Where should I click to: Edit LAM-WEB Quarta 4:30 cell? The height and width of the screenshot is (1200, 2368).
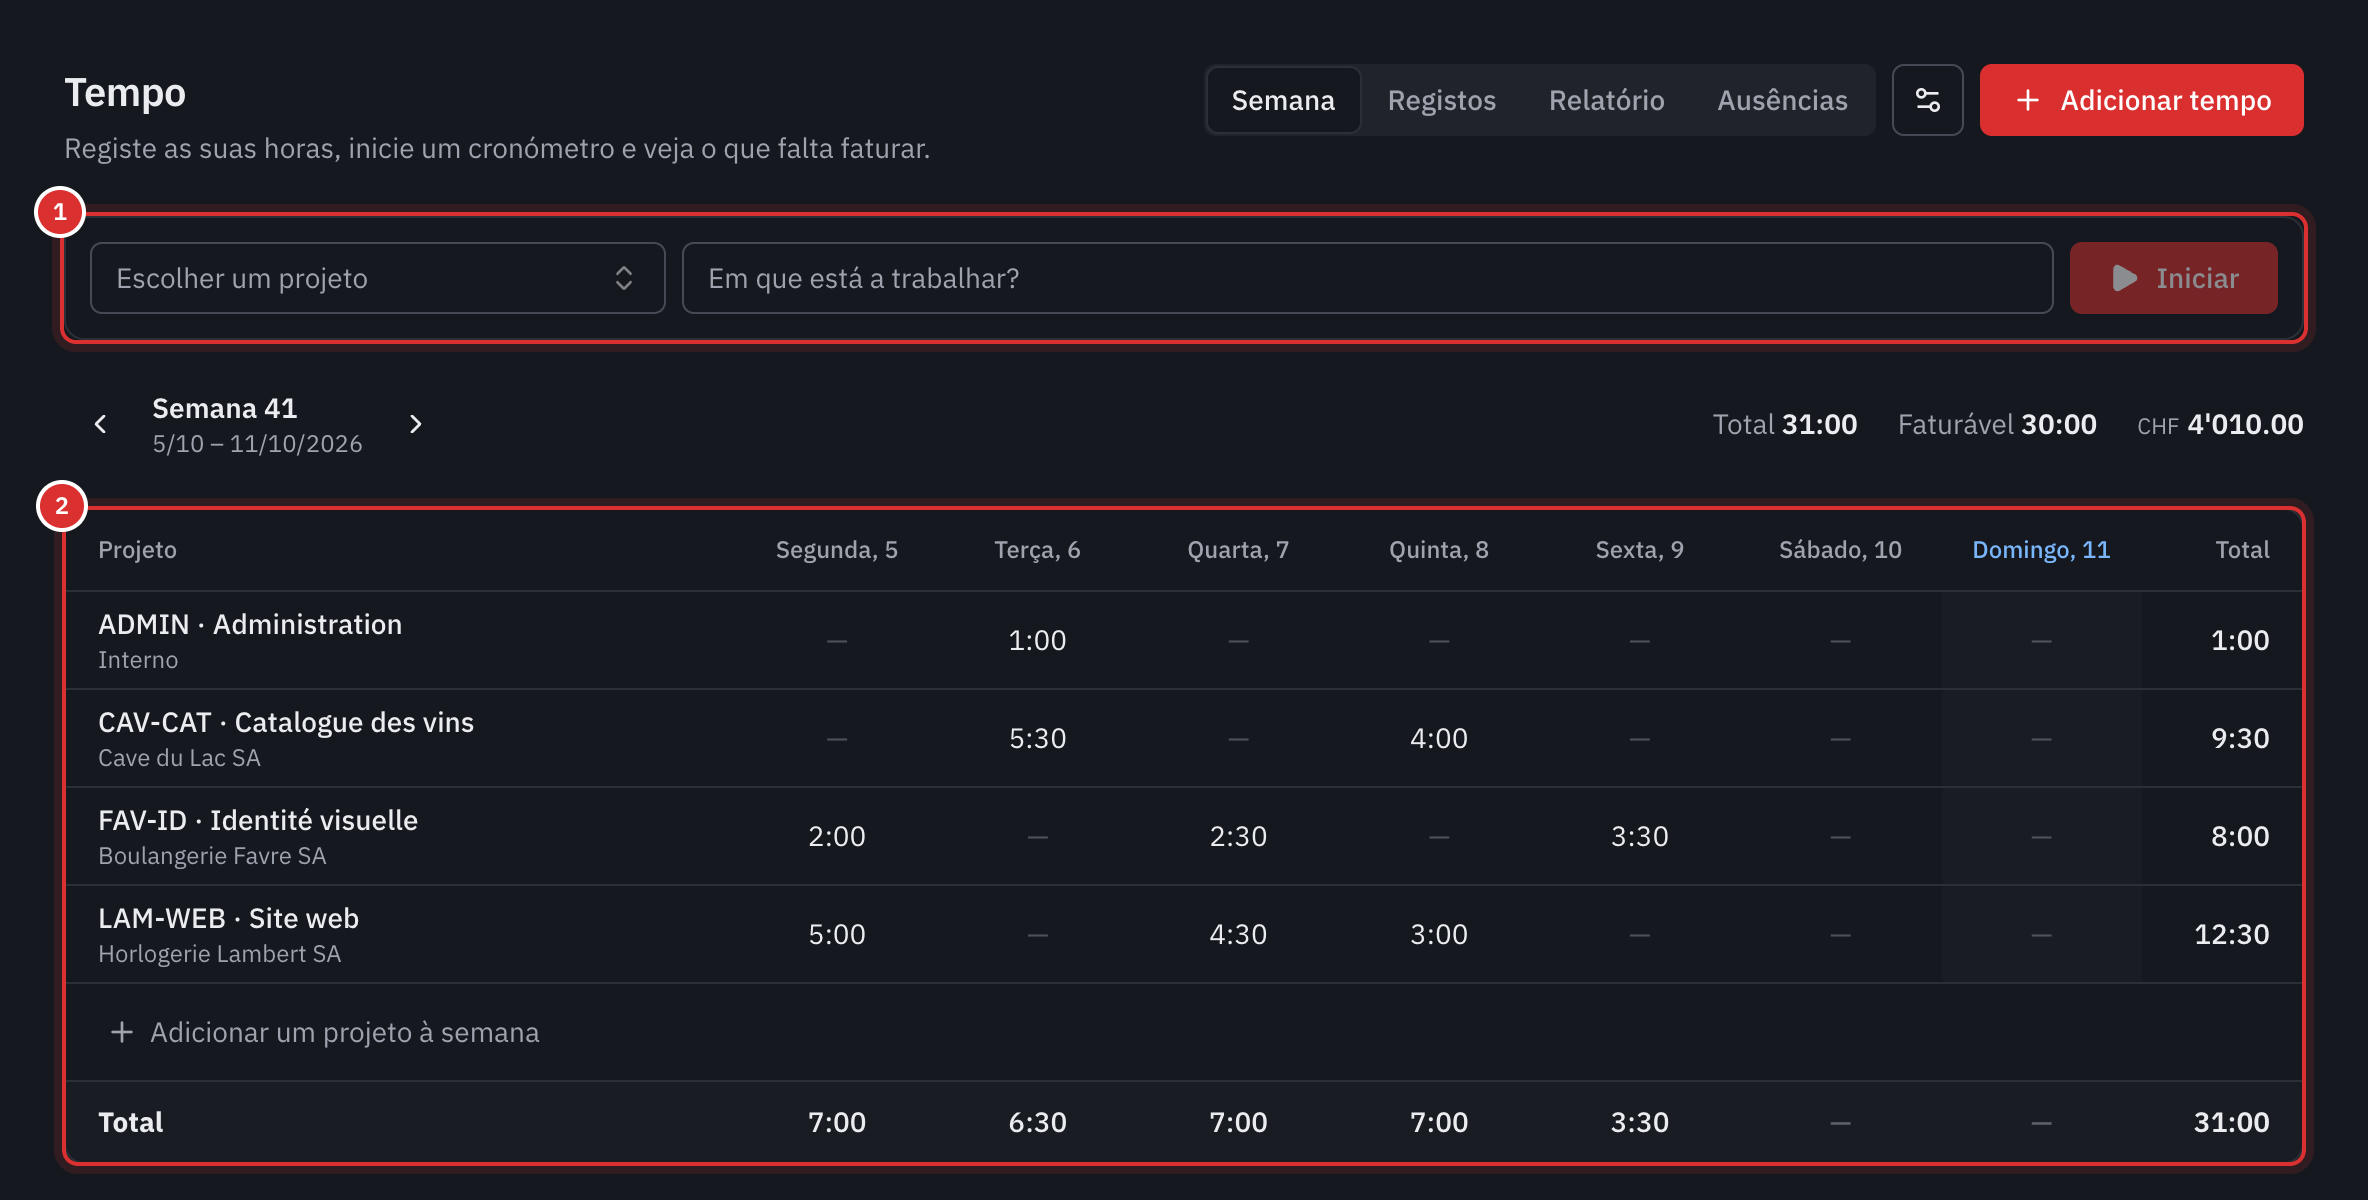[x=1238, y=934]
